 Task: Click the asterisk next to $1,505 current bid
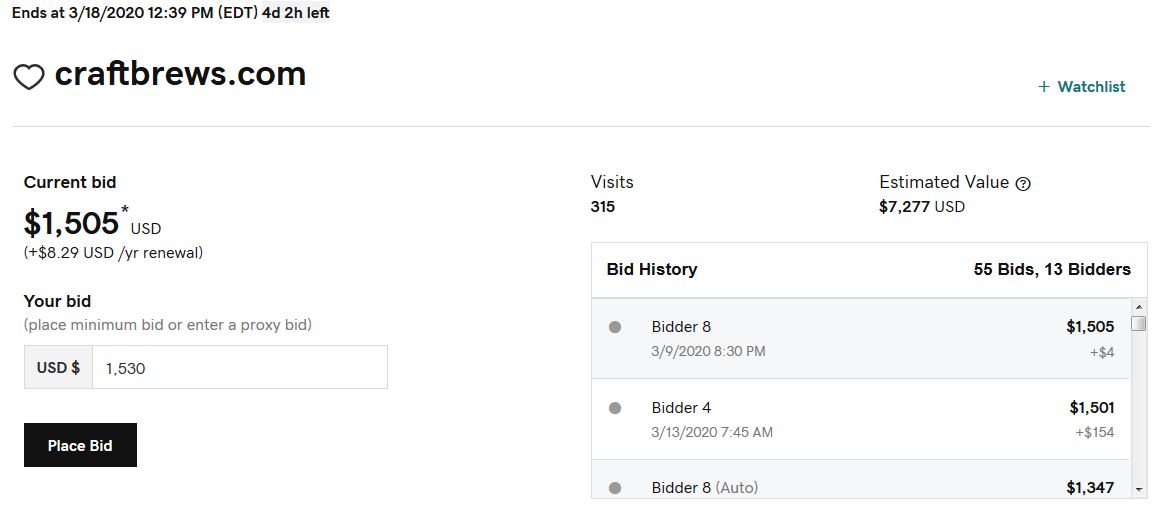(124, 210)
